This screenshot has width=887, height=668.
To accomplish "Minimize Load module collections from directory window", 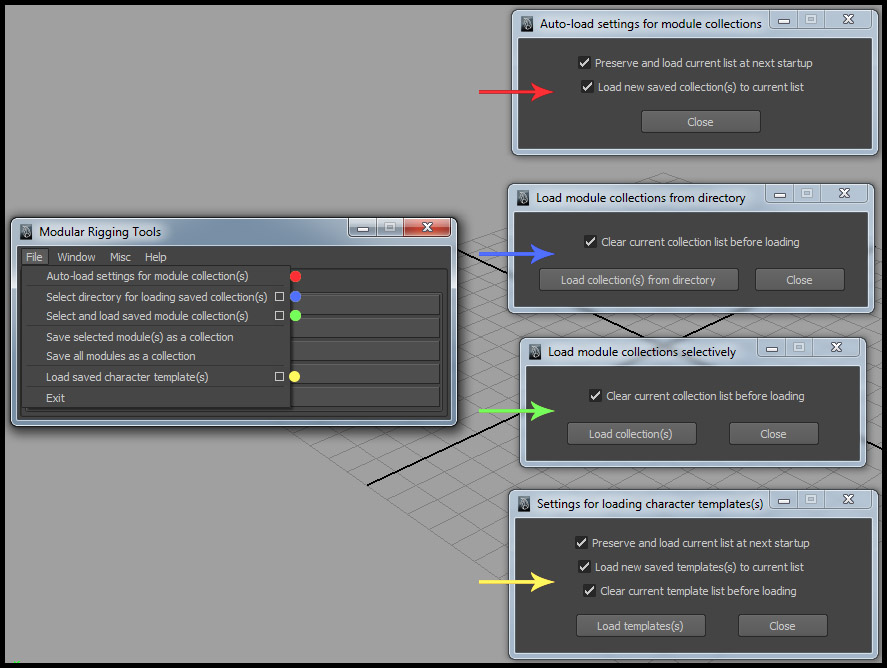I will pyautogui.click(x=780, y=195).
